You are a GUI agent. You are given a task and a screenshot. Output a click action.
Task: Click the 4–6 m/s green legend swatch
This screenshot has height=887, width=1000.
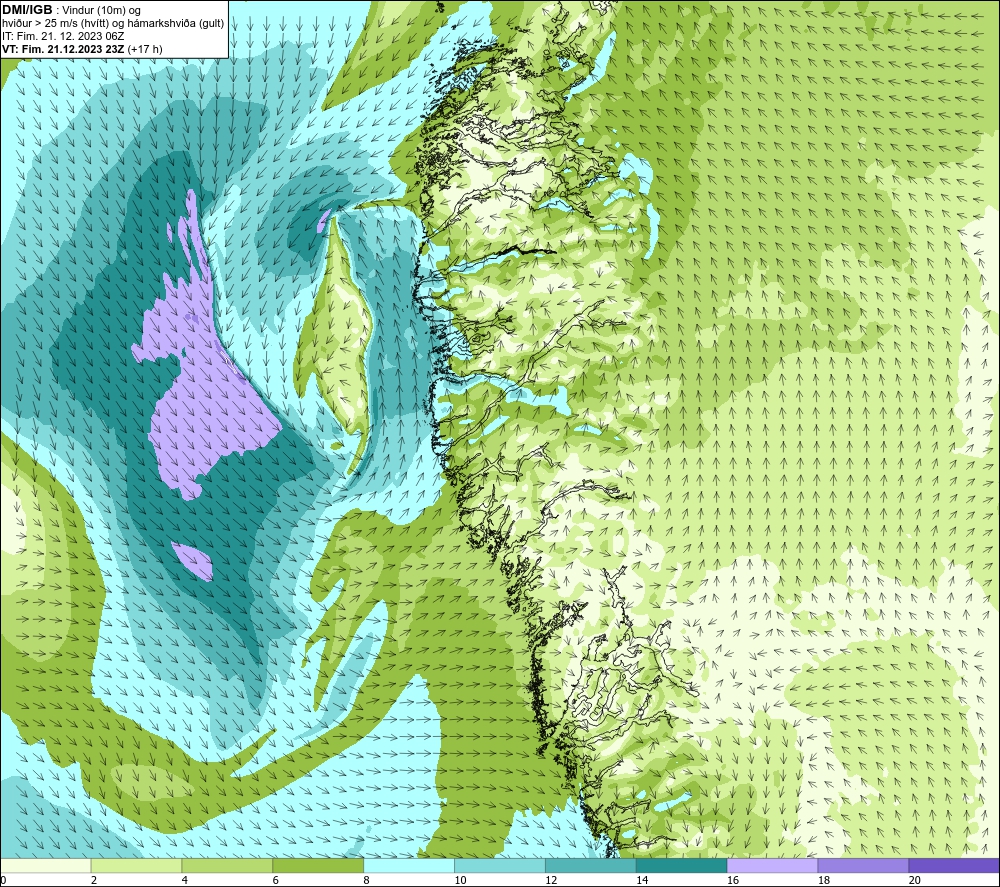[x=227, y=865]
